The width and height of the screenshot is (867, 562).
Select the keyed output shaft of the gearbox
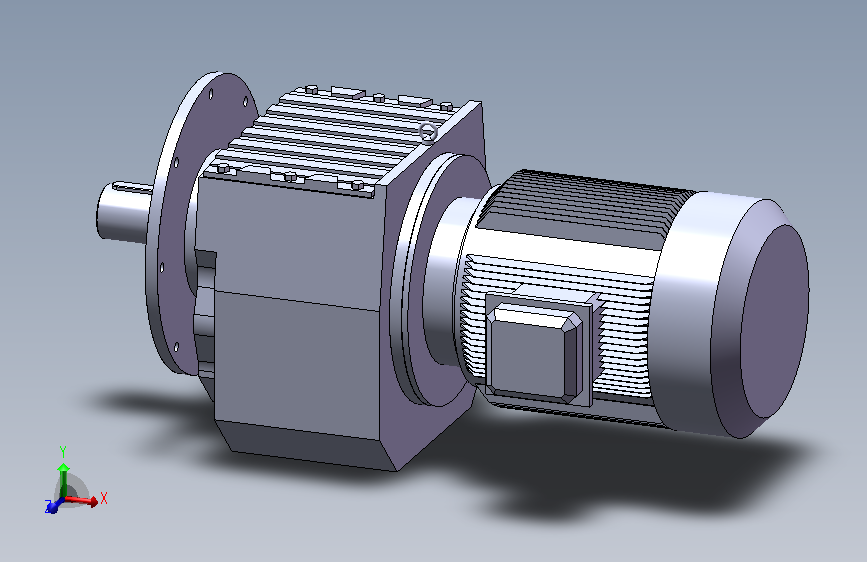(x=125, y=212)
